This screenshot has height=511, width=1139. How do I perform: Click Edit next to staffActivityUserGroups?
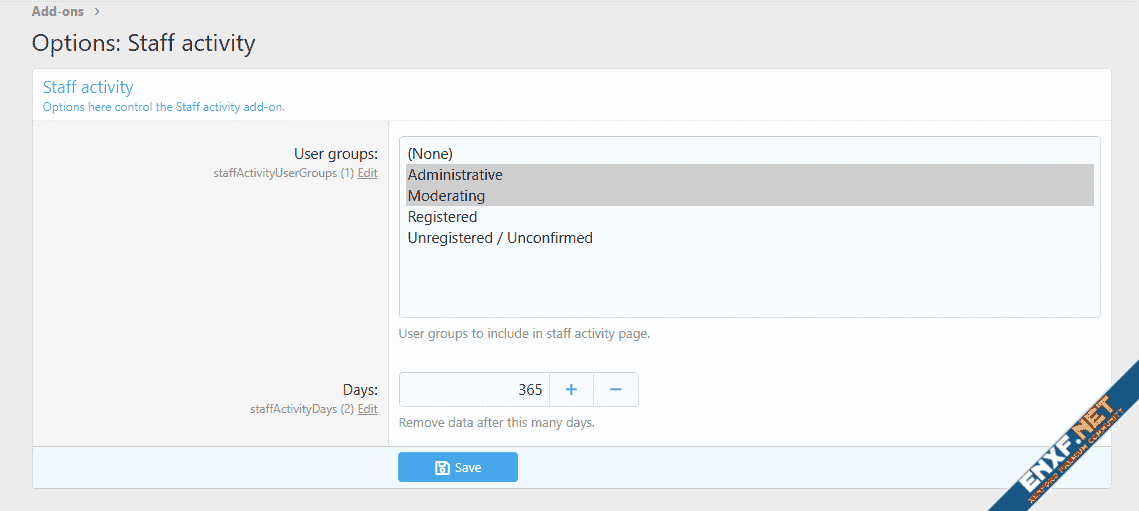tap(368, 173)
